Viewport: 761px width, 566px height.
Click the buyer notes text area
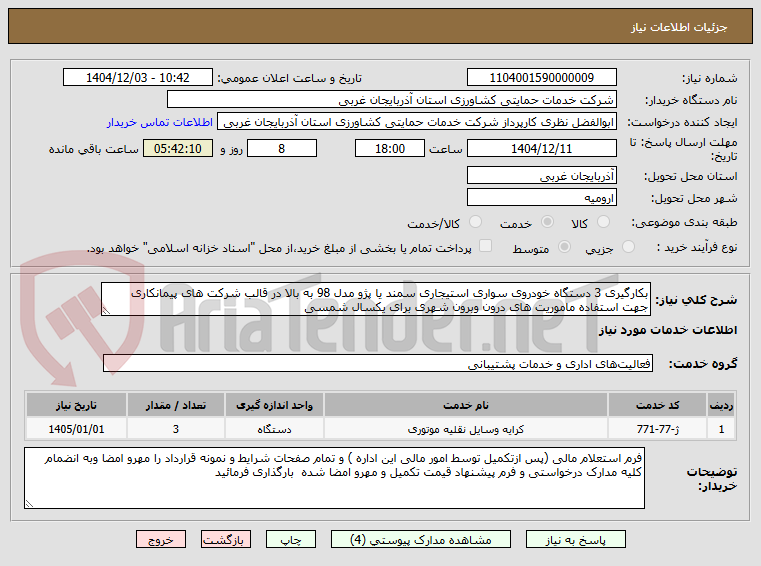334,478
